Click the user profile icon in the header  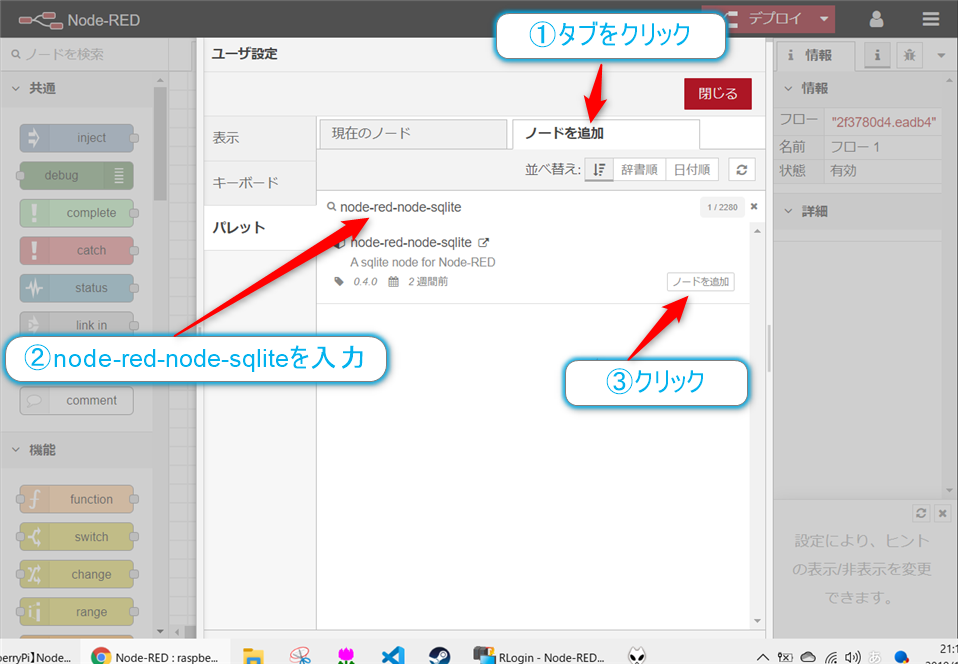[876, 18]
